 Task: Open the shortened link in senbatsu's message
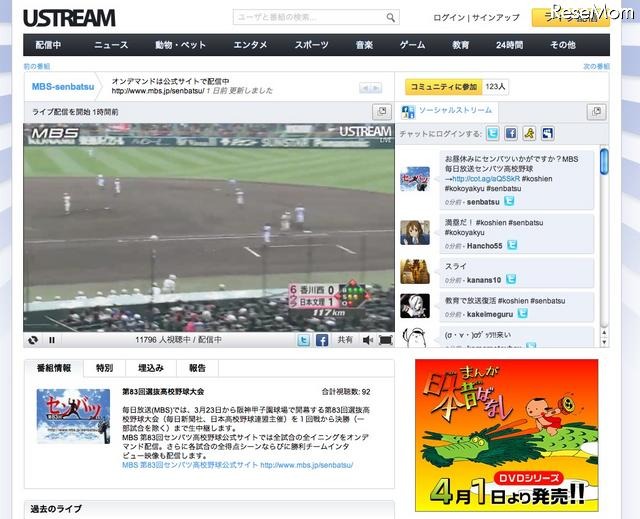[486, 179]
